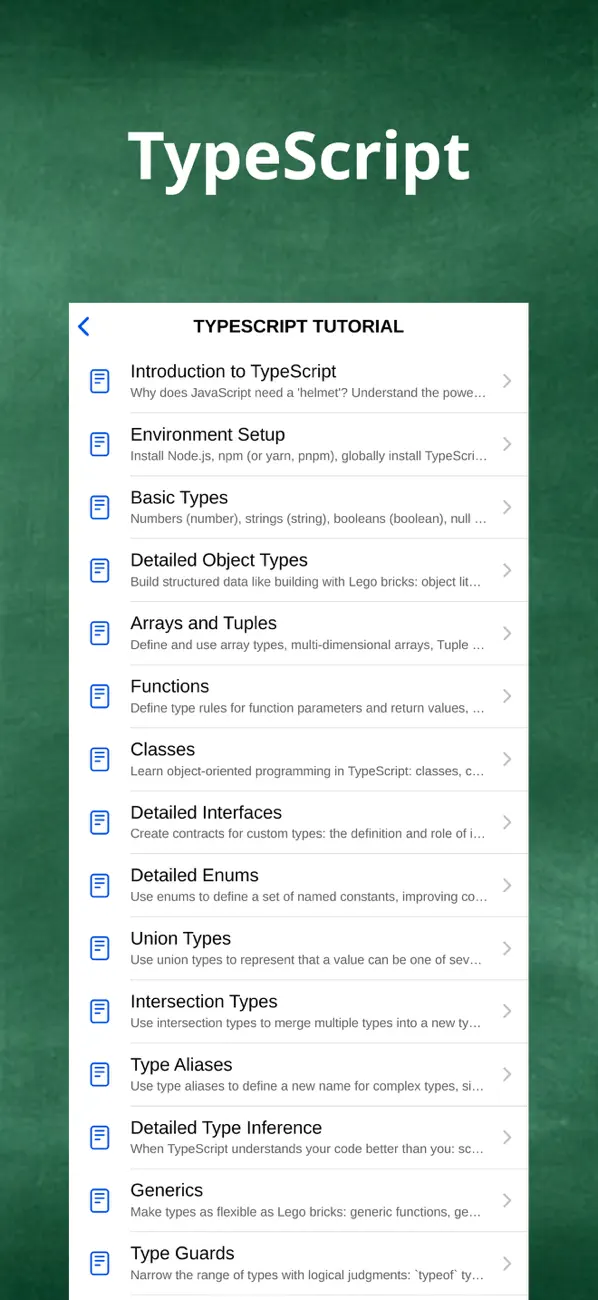Image resolution: width=598 pixels, height=1300 pixels.
Task: Expand chevron on Detailed Object Types row
Action: 507,570
